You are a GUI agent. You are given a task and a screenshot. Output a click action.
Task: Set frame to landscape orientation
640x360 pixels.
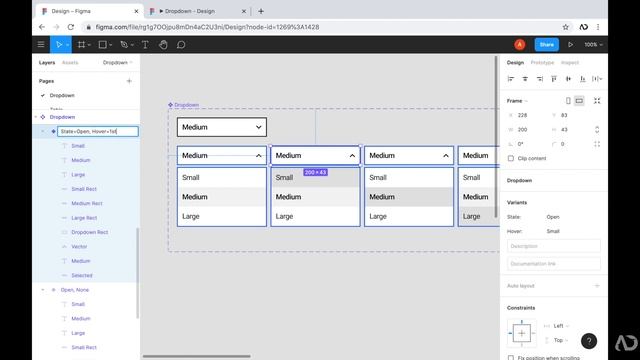click(x=579, y=101)
